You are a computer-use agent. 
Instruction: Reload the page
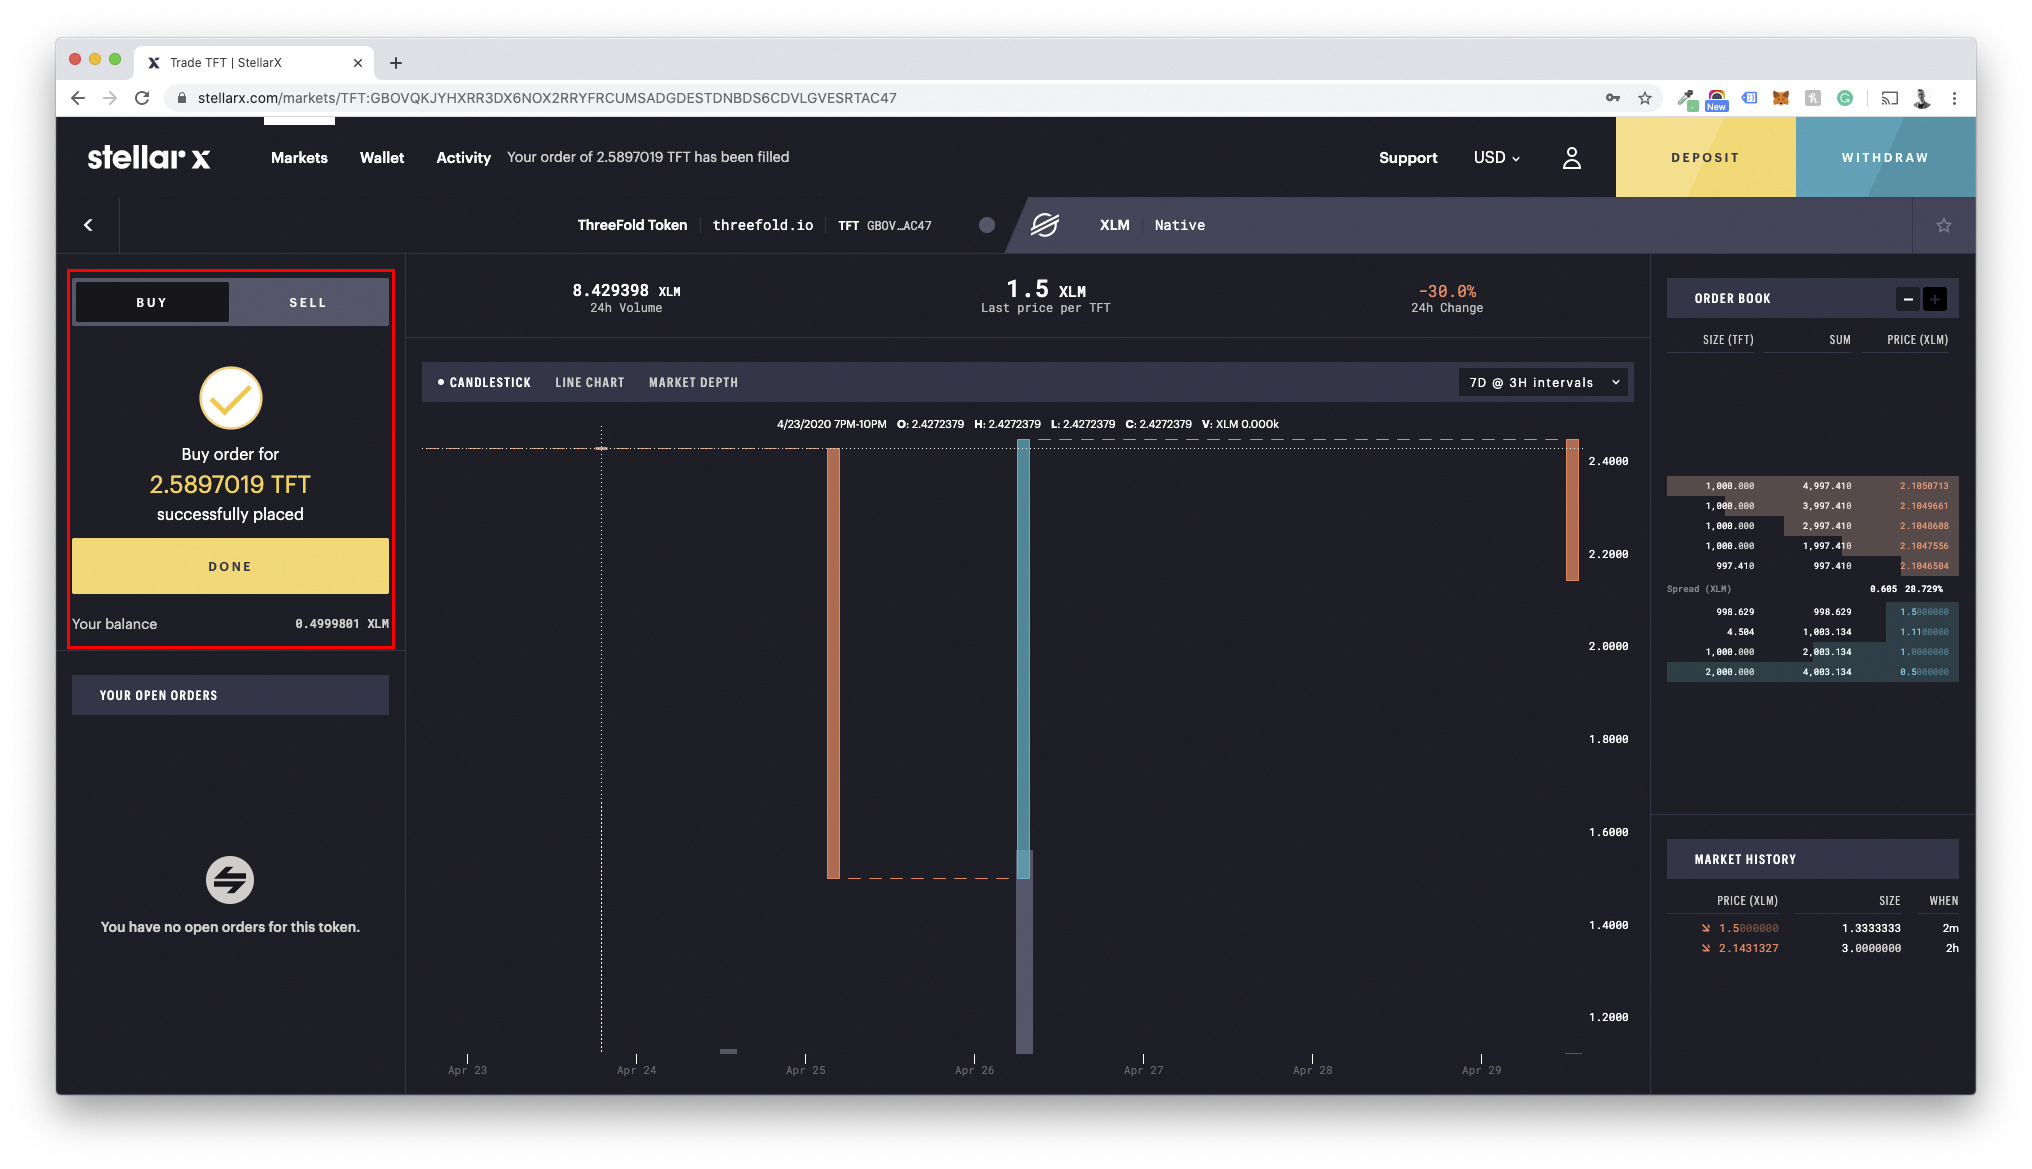click(x=142, y=98)
